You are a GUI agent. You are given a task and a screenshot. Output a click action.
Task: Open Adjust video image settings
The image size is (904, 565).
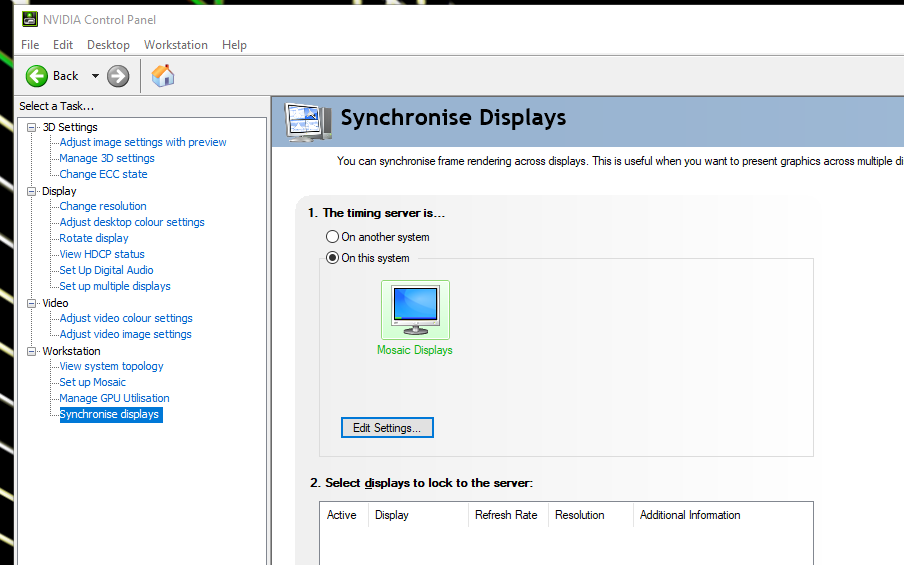point(125,334)
